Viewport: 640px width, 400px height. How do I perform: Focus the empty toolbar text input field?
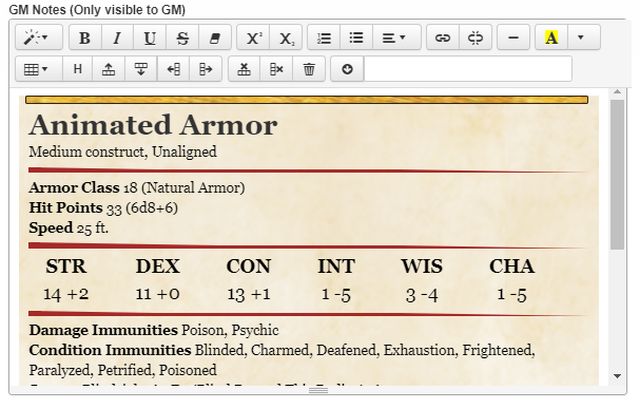(468, 69)
